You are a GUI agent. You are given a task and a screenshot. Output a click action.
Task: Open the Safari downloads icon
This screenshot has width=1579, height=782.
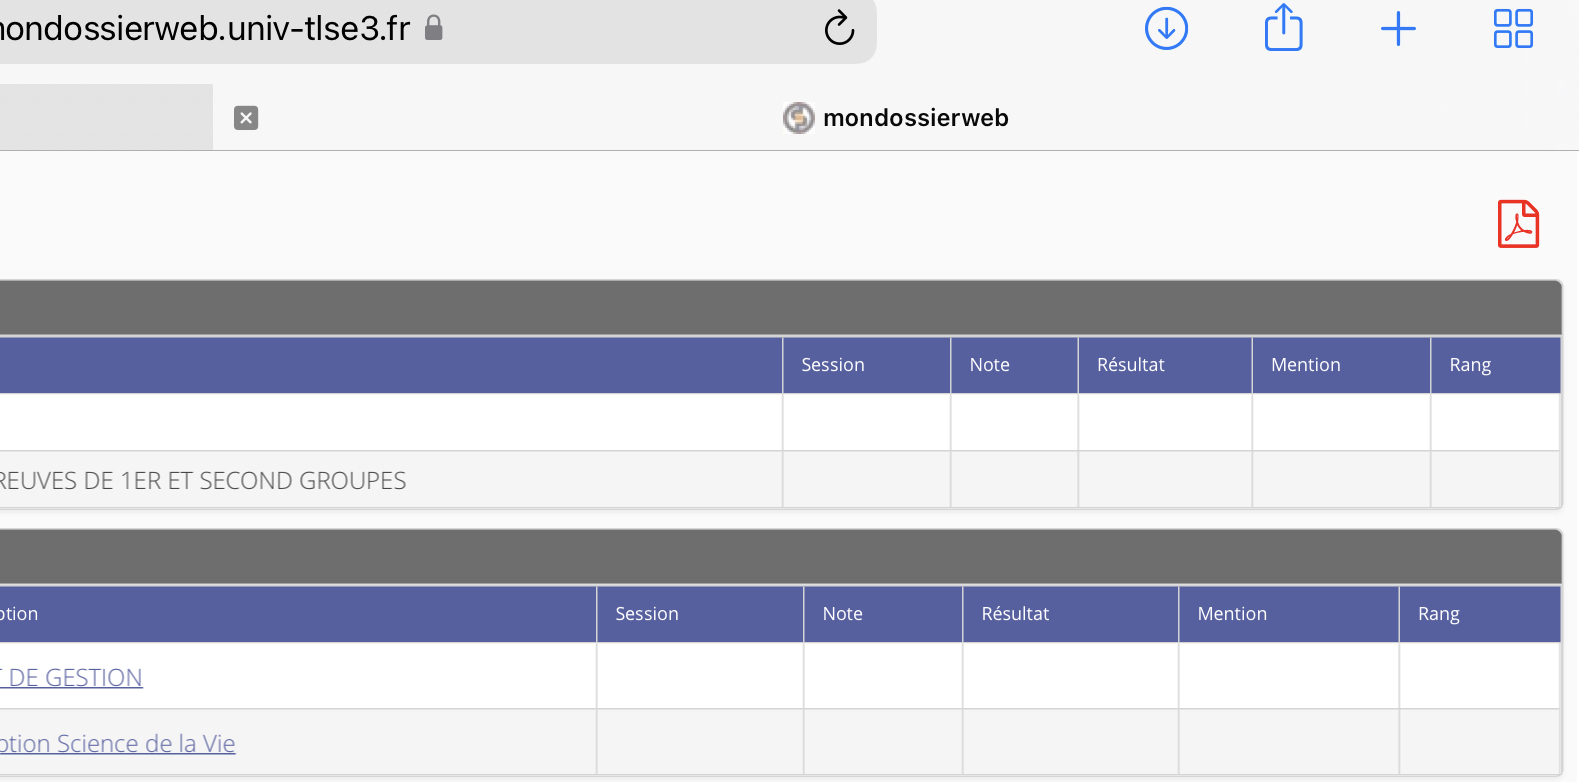pyautogui.click(x=1166, y=28)
